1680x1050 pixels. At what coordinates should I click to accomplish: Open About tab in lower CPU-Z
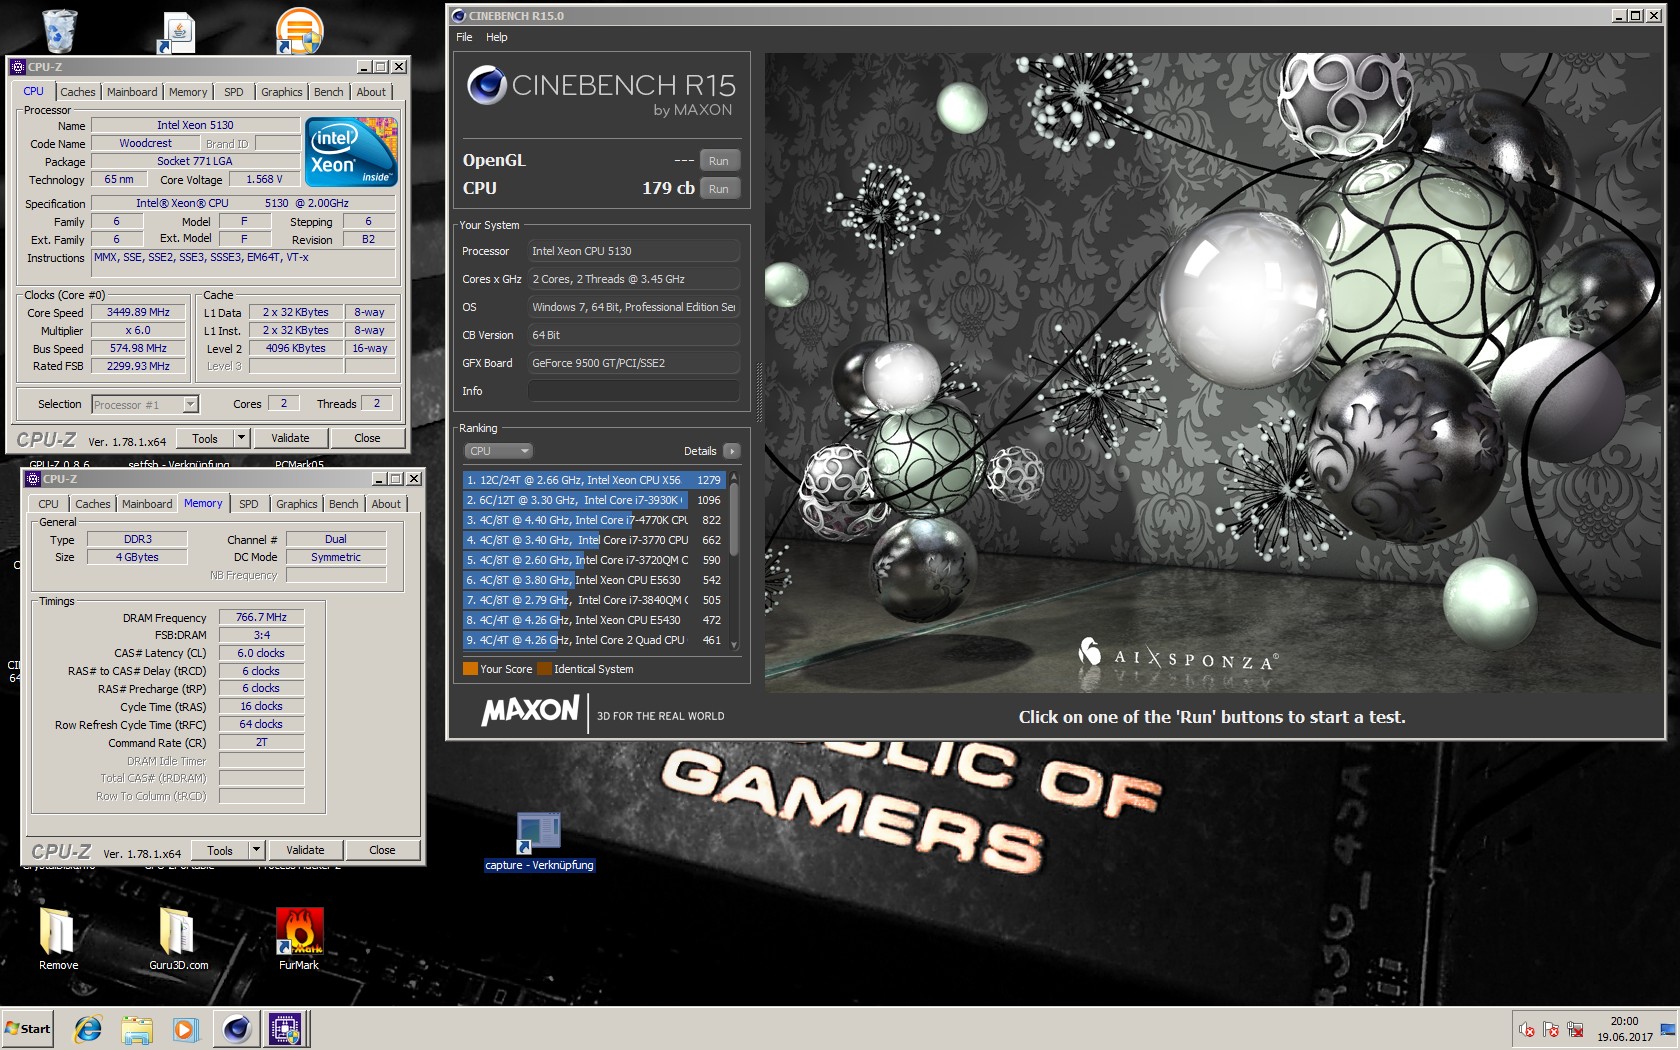tap(386, 504)
